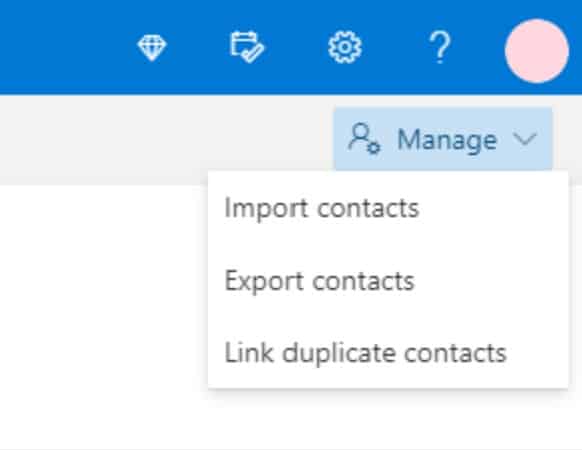This screenshot has height=450, width=582.
Task: Click empty blue header left of diamond
Action: (63, 47)
